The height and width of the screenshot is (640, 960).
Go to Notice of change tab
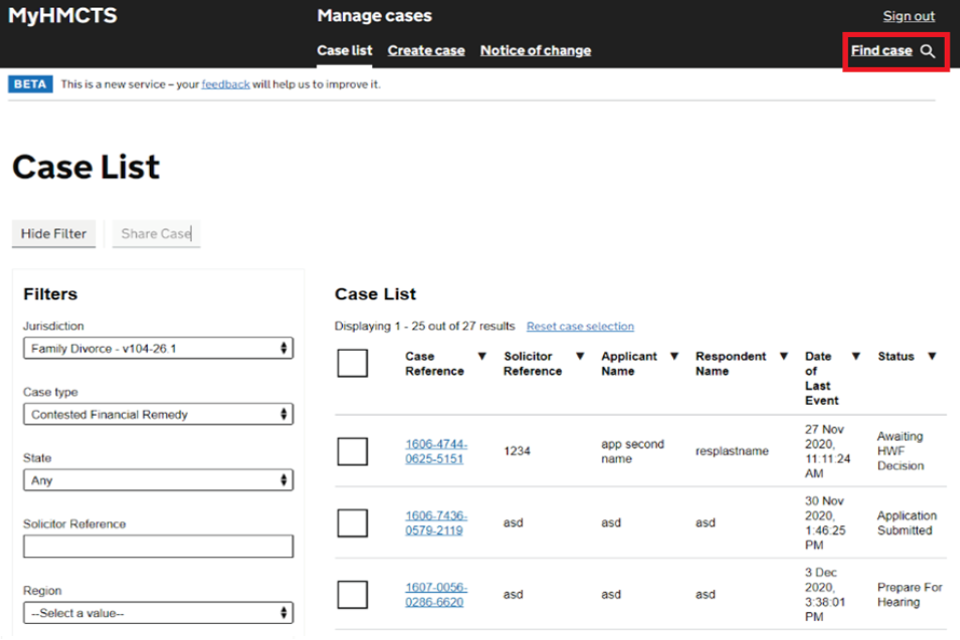[535, 51]
